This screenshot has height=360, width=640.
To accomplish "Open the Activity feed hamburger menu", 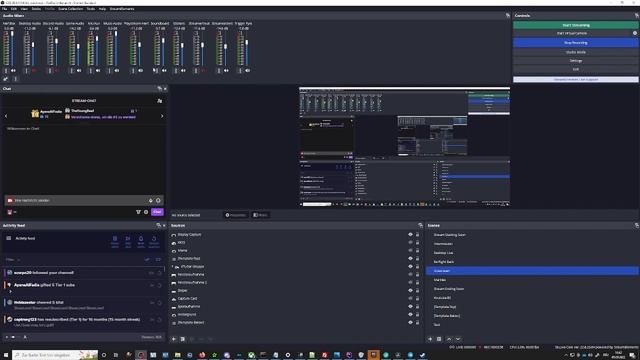I will coord(9,238).
